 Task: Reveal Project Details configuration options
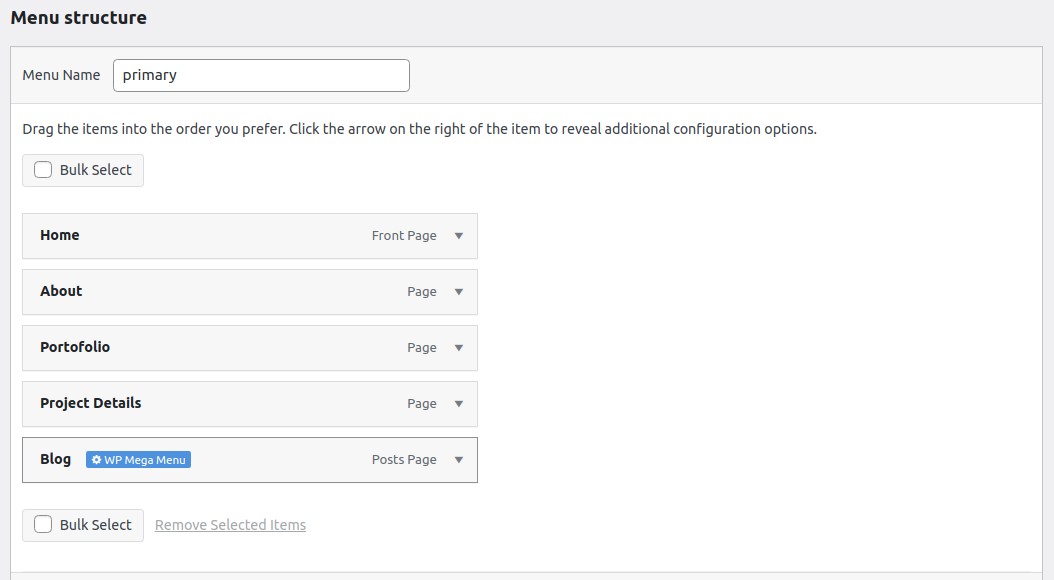[x=459, y=404]
